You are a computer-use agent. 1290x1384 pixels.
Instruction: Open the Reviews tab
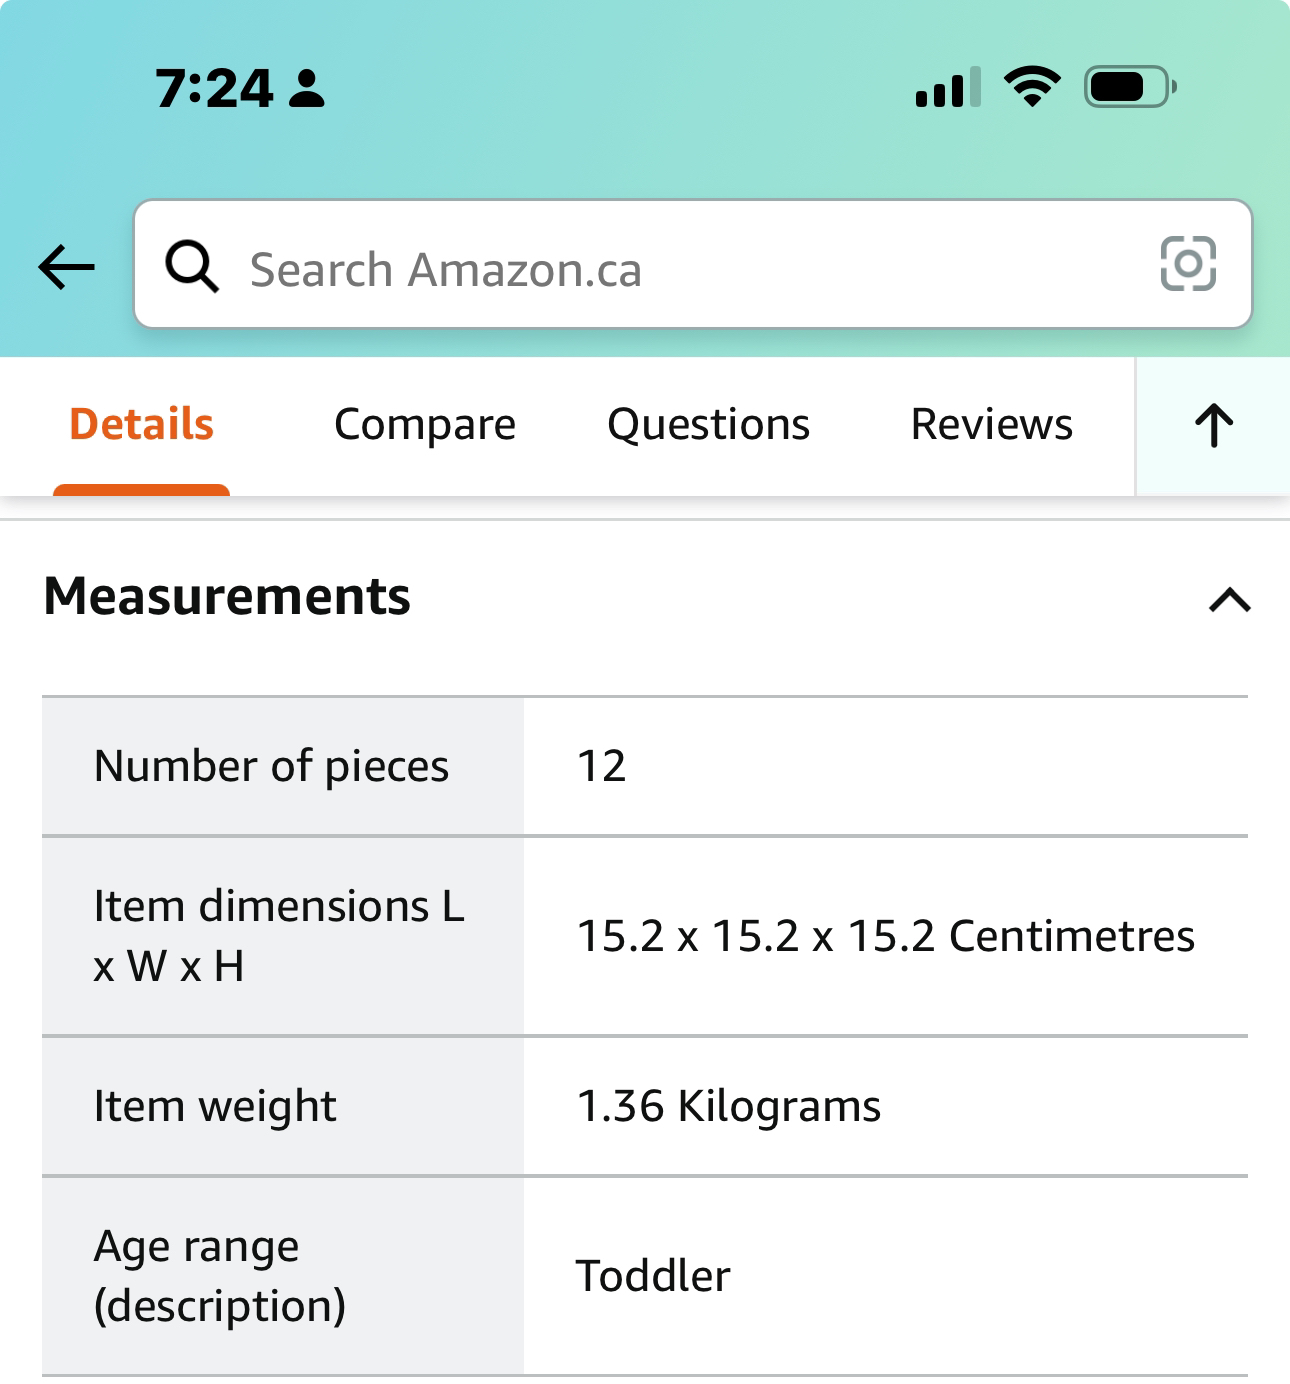point(991,425)
